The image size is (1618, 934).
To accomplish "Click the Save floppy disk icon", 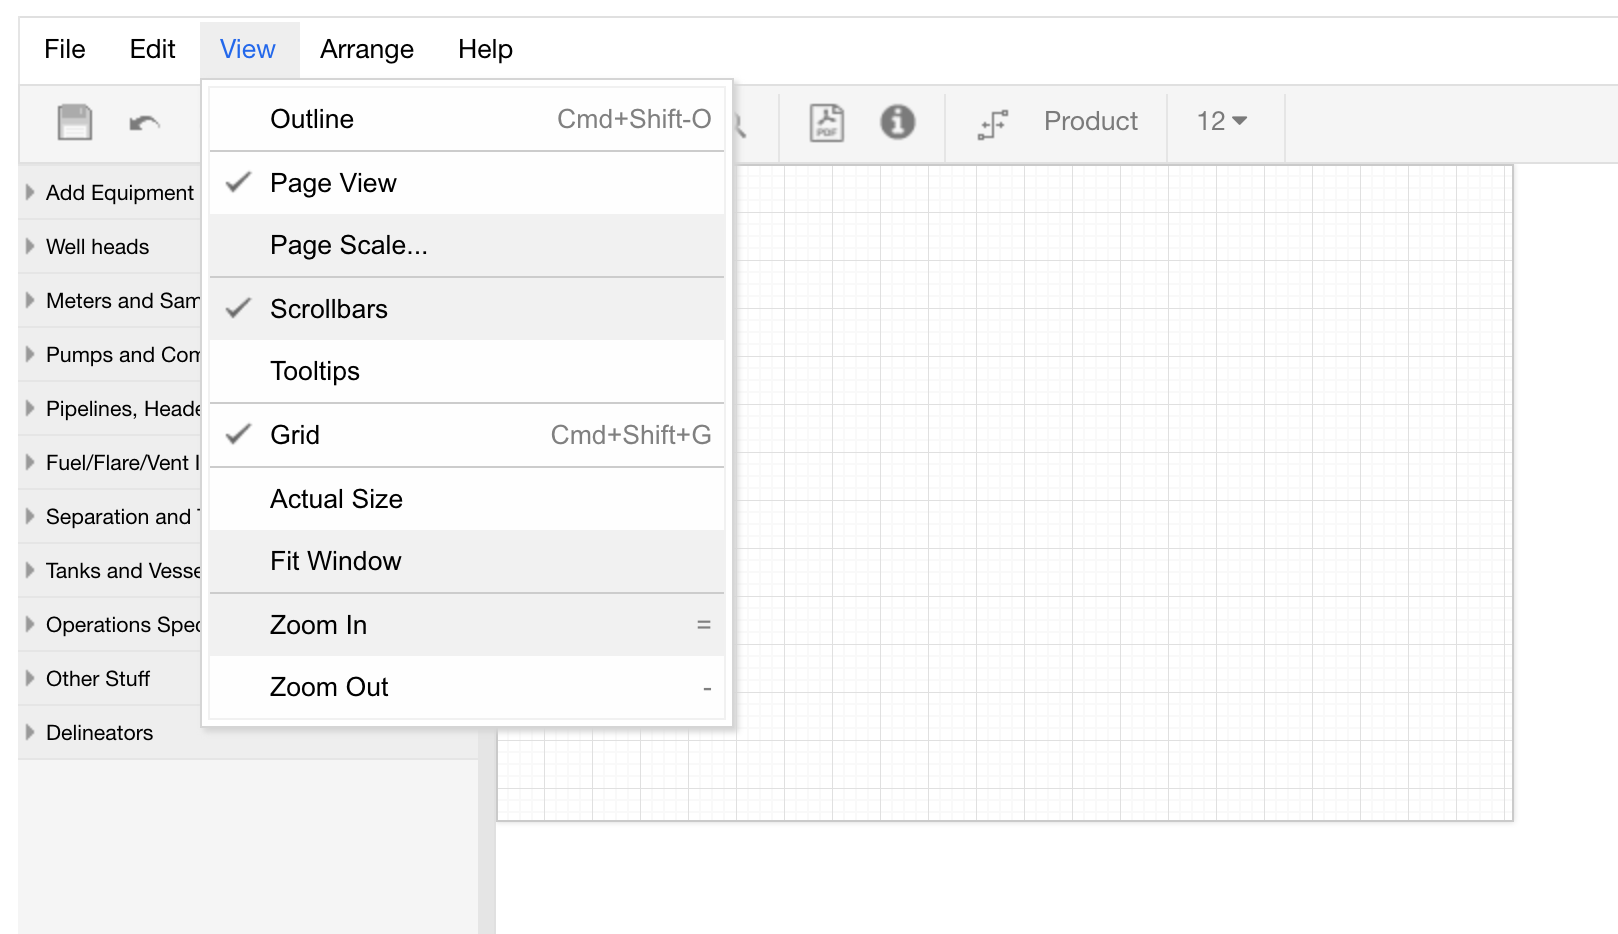I will click(75, 122).
